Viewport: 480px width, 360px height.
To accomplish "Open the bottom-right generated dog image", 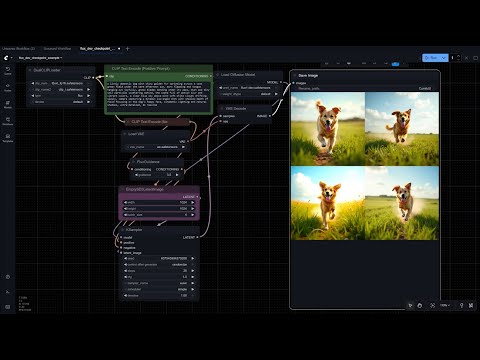I will coord(402,203).
